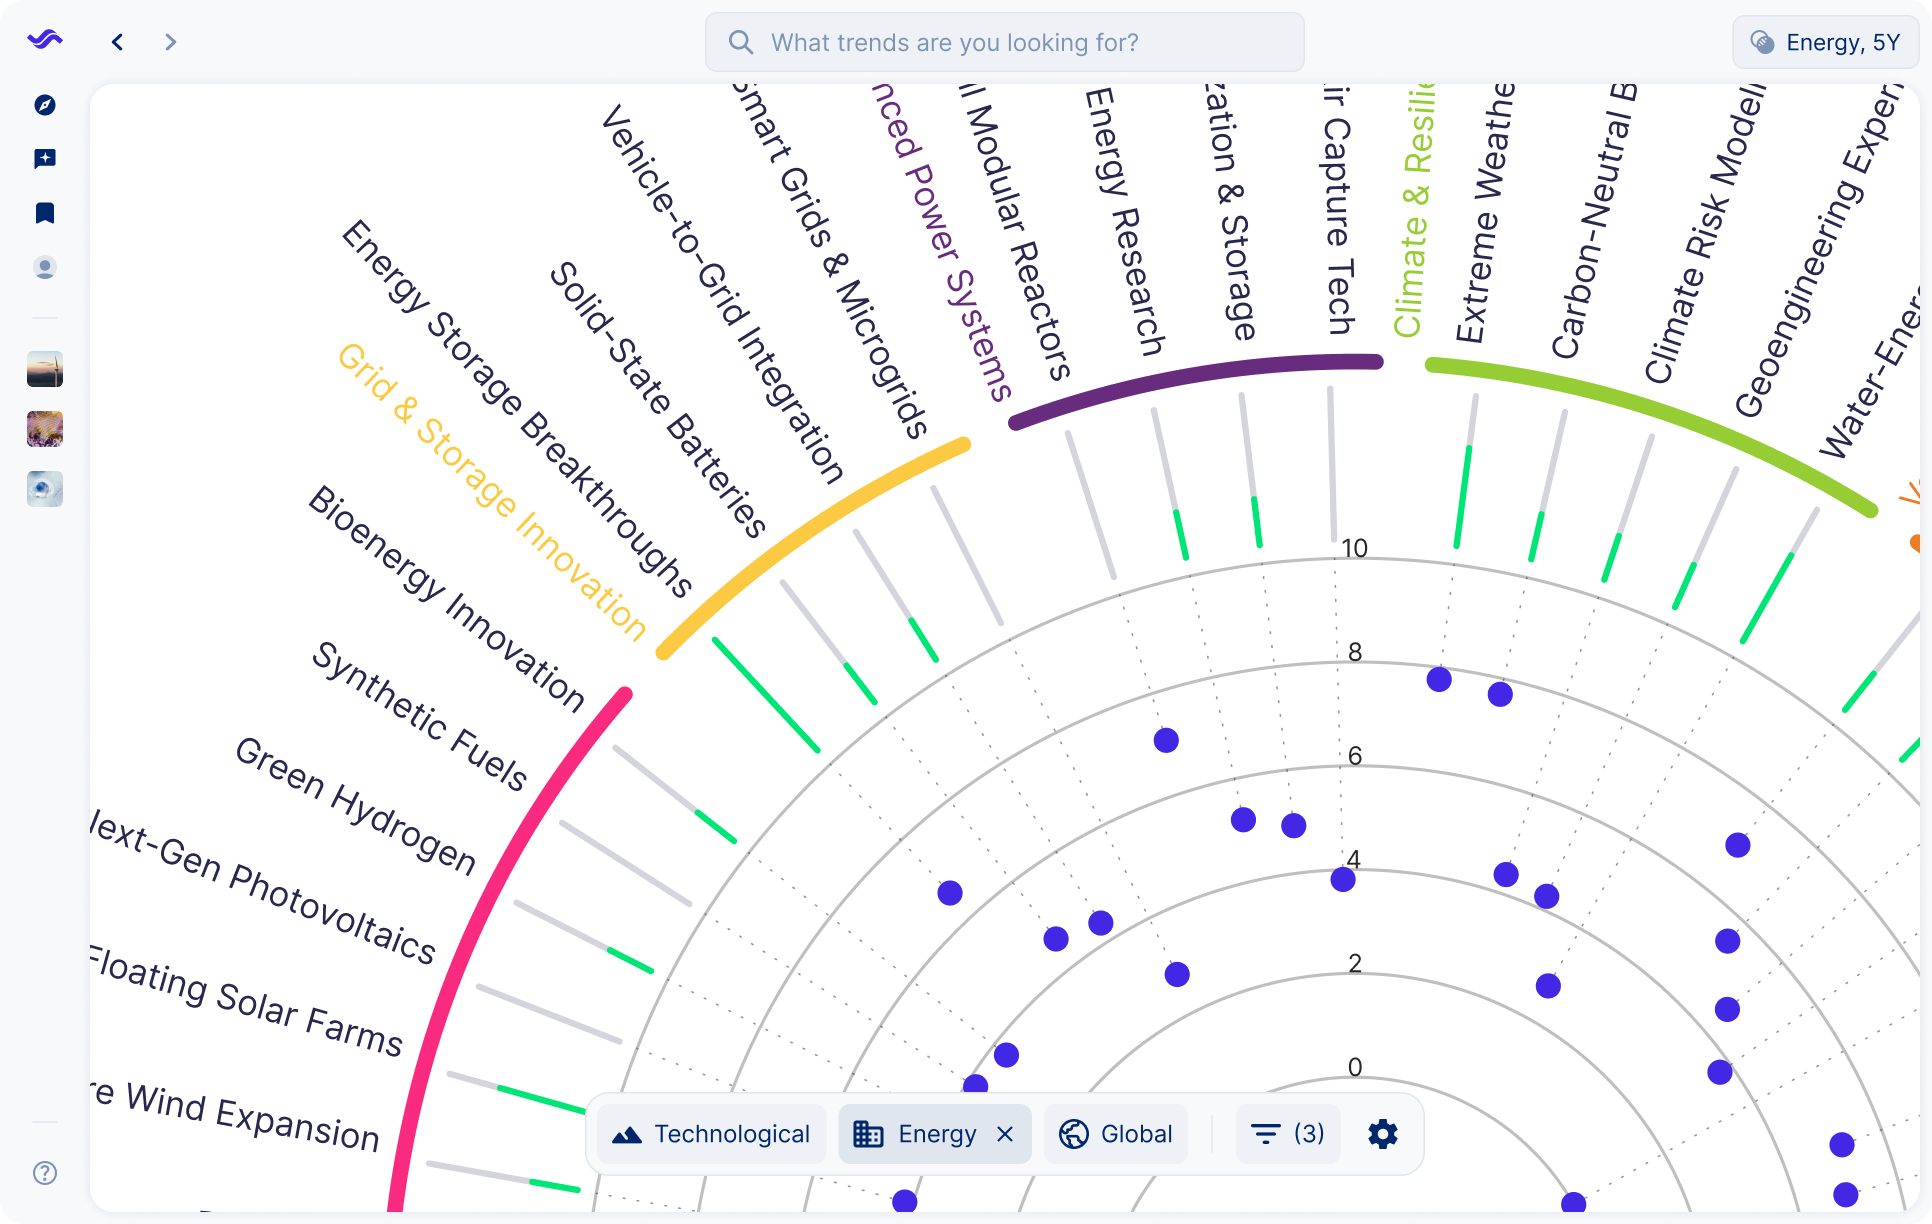Click the help question mark icon
Viewport: 1932px width, 1224px height.
click(45, 1173)
